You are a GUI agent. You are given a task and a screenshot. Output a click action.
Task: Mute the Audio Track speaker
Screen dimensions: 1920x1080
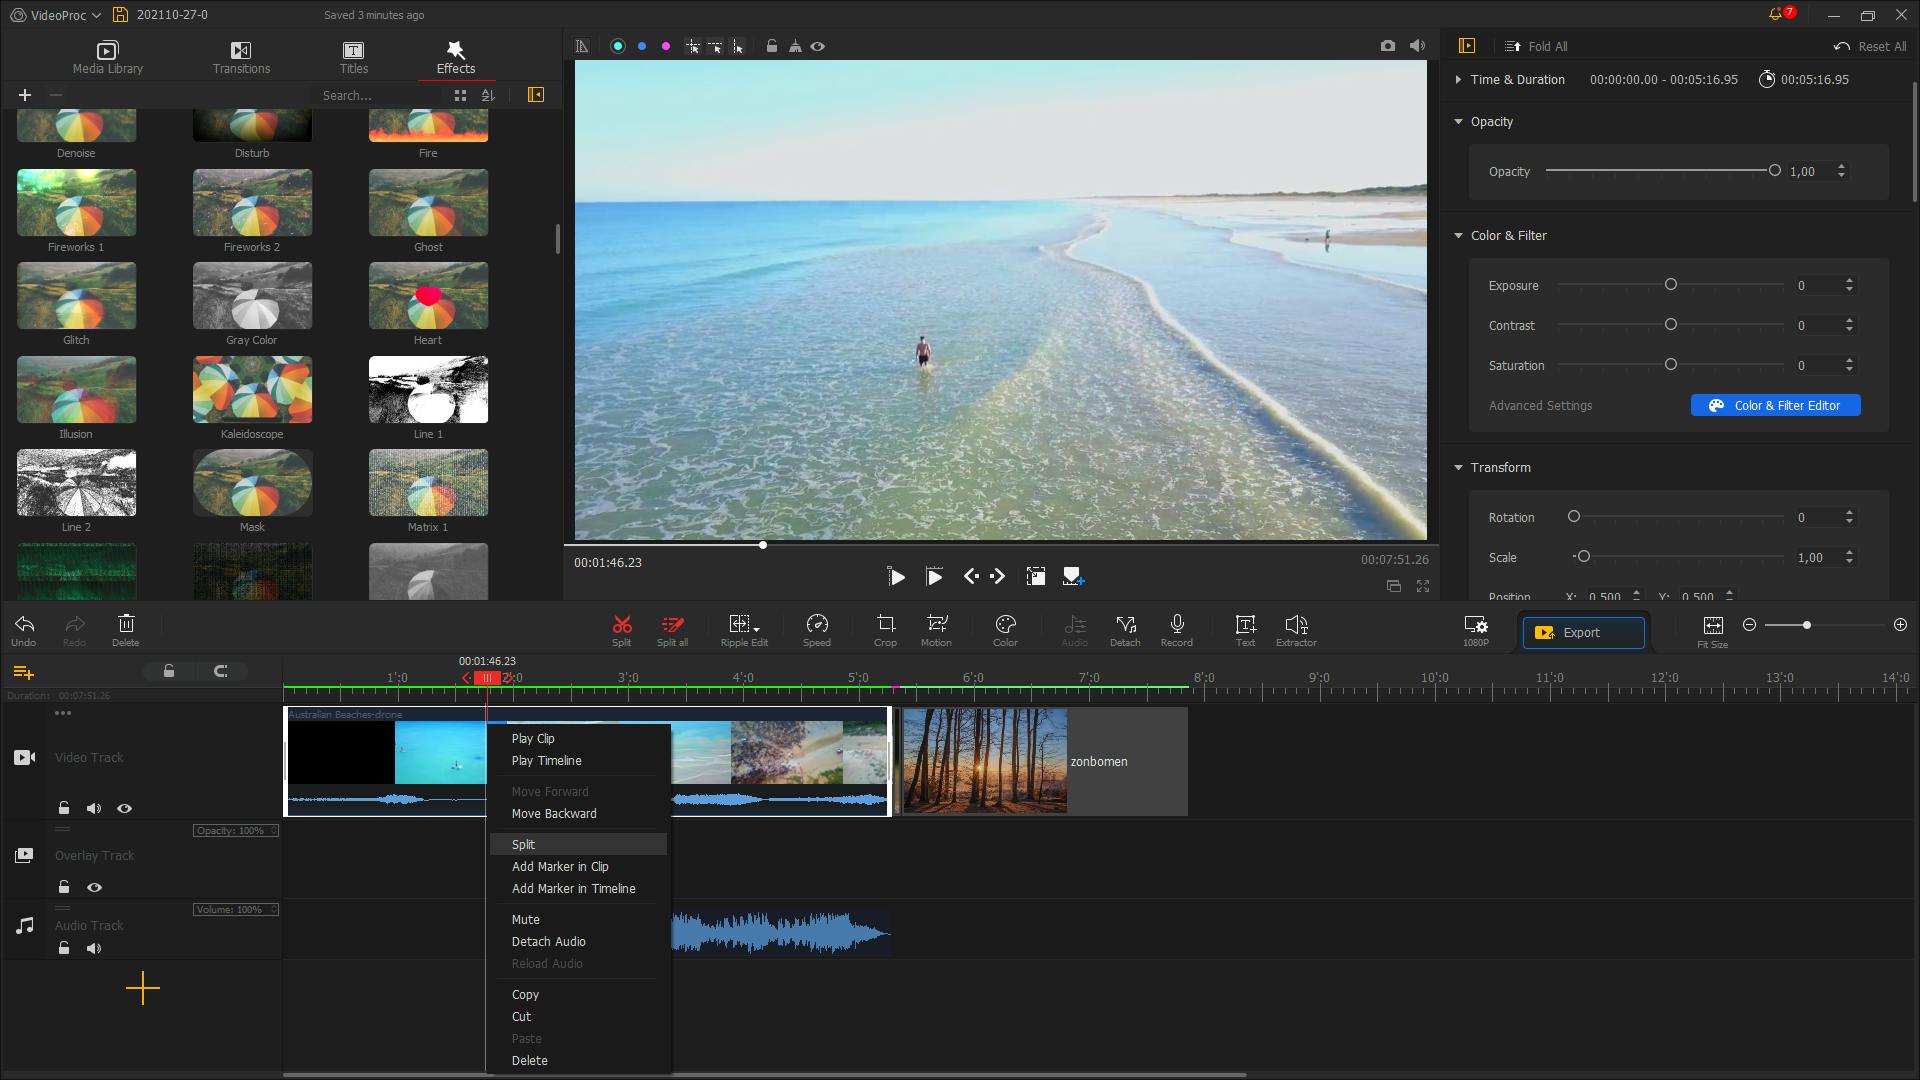tap(94, 948)
